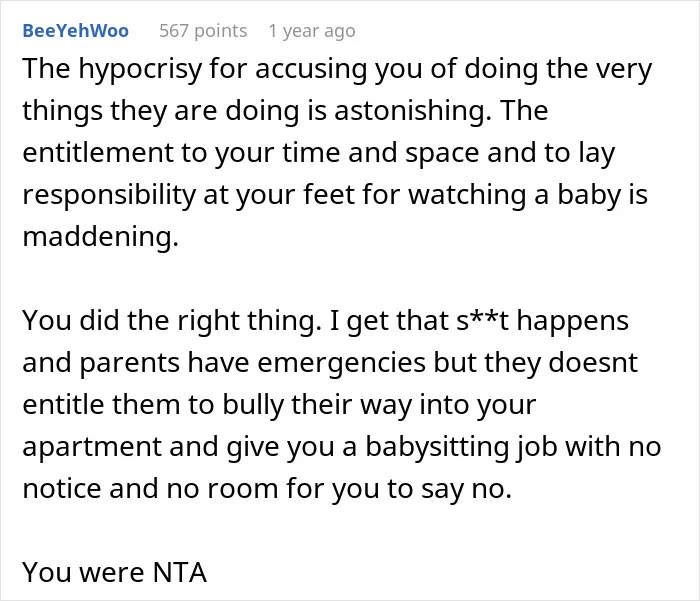Open the BeeYehWoo user profile link

[75, 31]
